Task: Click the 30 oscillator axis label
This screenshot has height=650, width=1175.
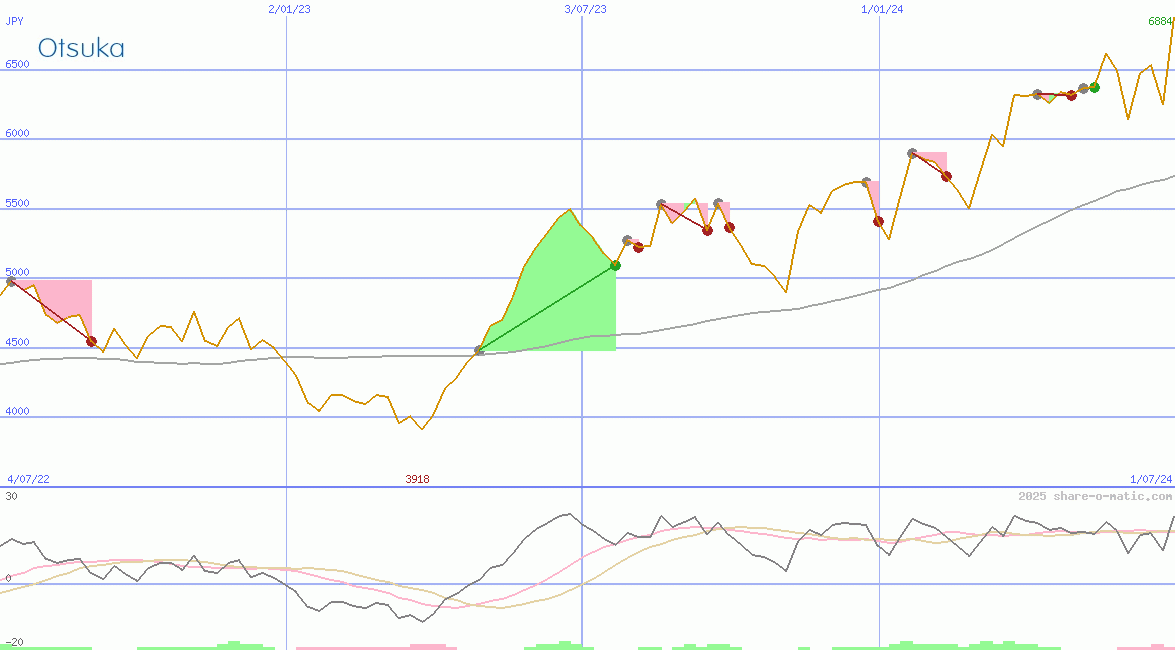Action: tap(11, 496)
